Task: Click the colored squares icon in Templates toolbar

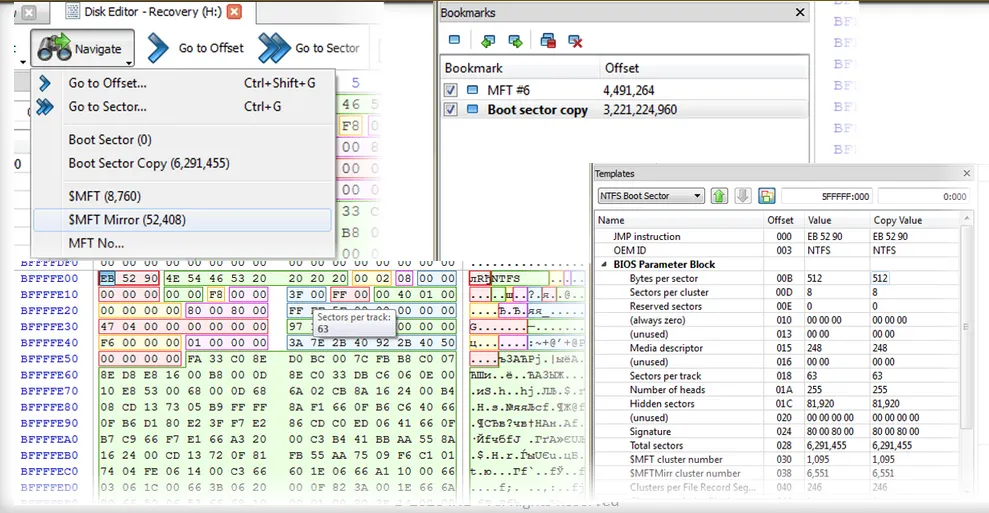Action: (x=767, y=196)
